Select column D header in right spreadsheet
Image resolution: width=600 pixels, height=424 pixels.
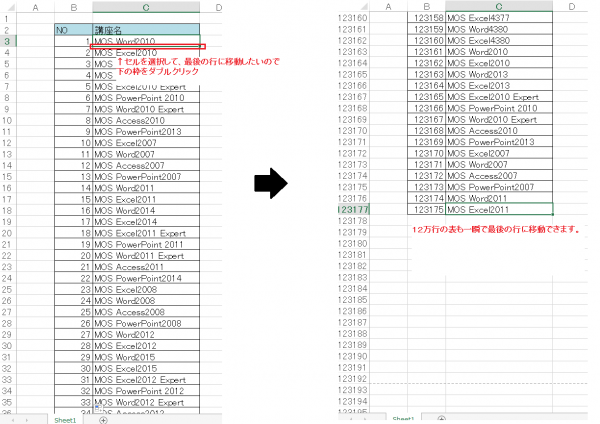[x=571, y=7]
